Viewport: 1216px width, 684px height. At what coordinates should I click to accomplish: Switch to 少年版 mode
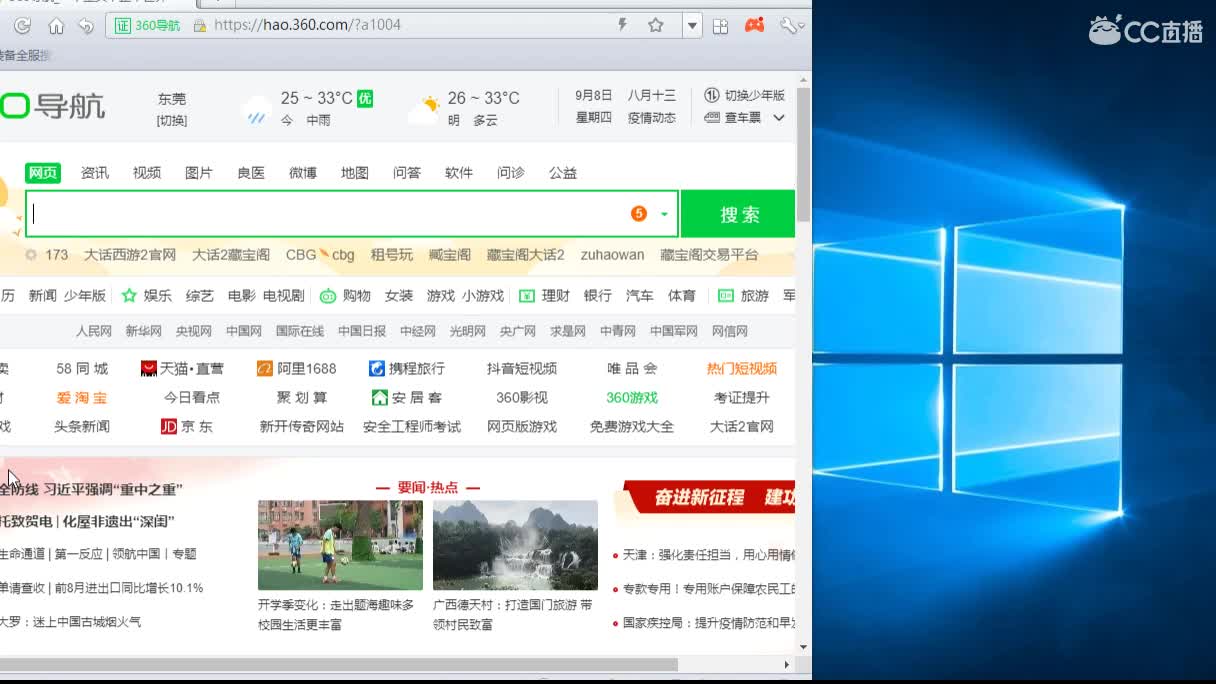[x=744, y=95]
